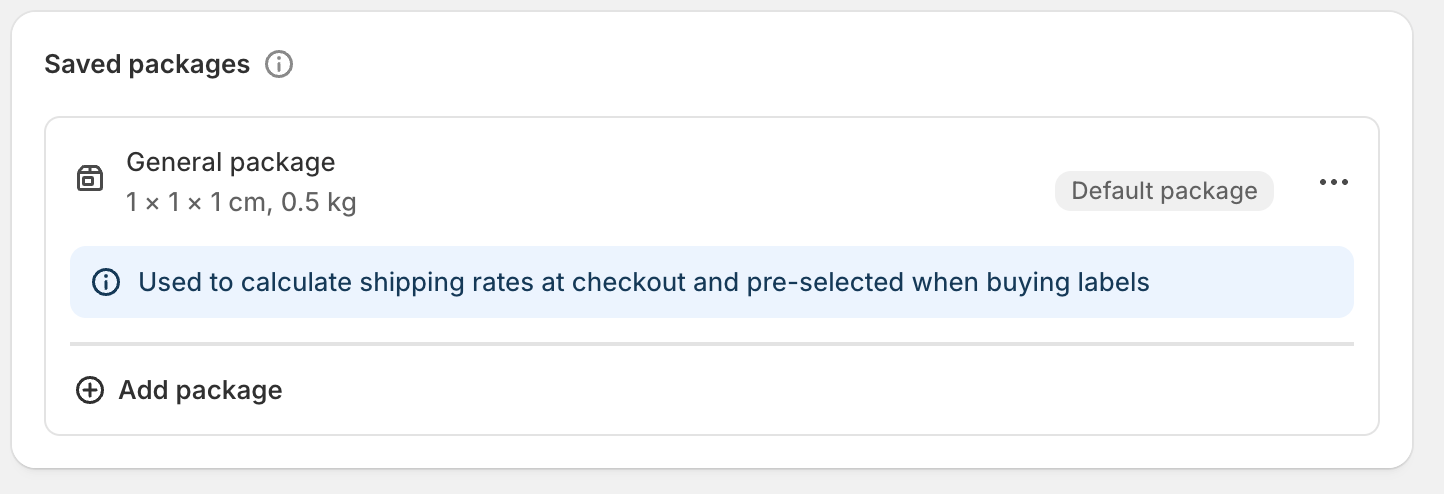1444x494 pixels.
Task: Click the 0.5 kg weight text
Action: (x=319, y=203)
